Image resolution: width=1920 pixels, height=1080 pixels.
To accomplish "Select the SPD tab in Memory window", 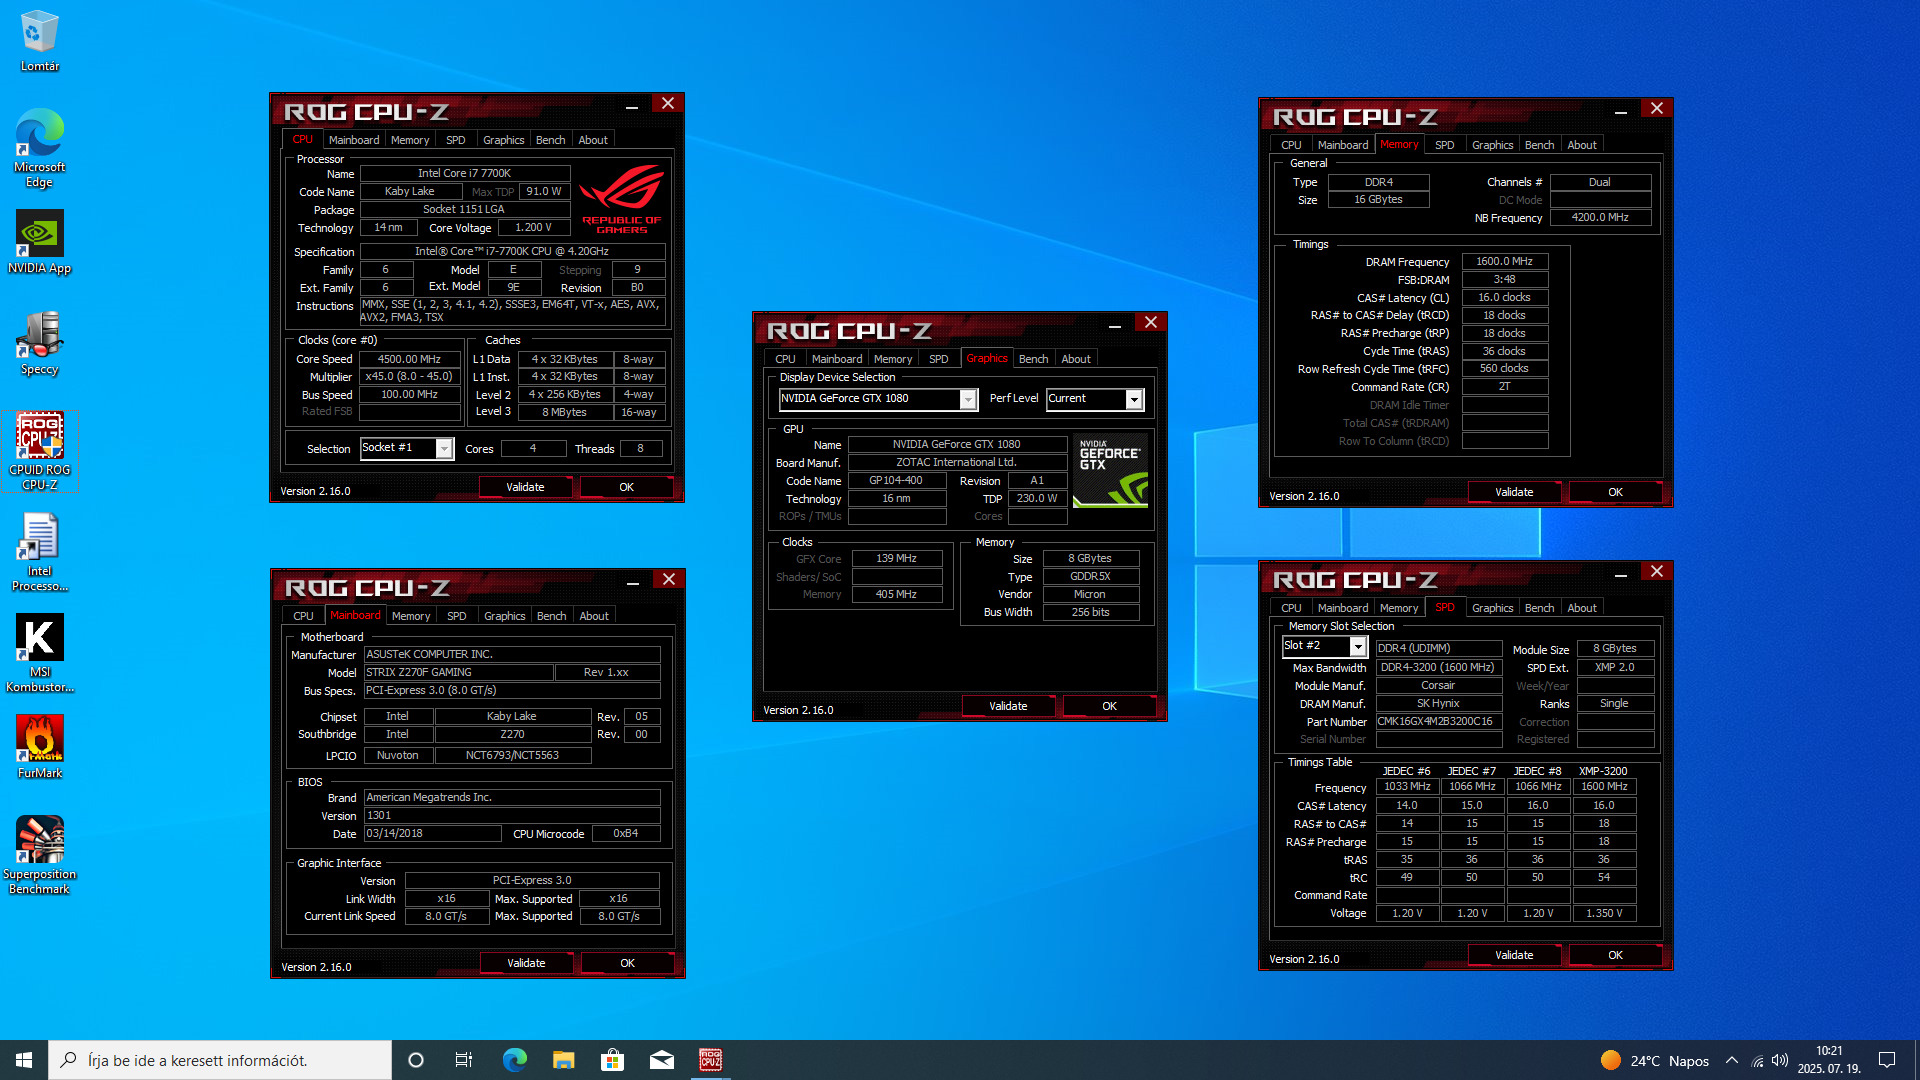I will tap(1444, 145).
